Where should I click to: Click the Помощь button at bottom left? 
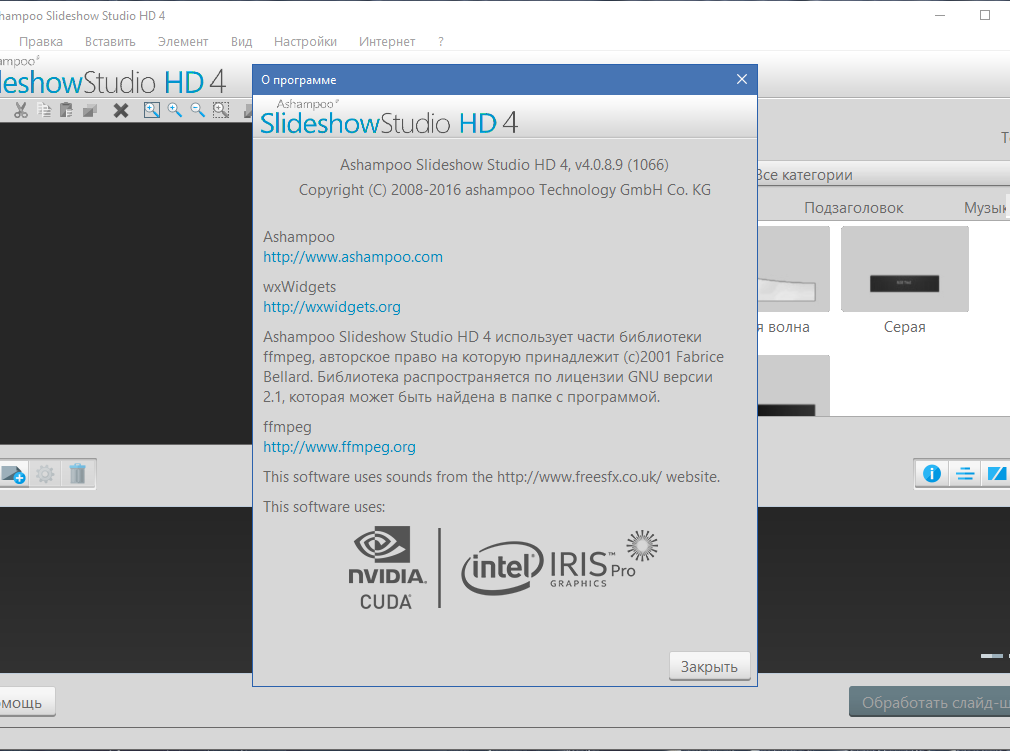[x=27, y=702]
